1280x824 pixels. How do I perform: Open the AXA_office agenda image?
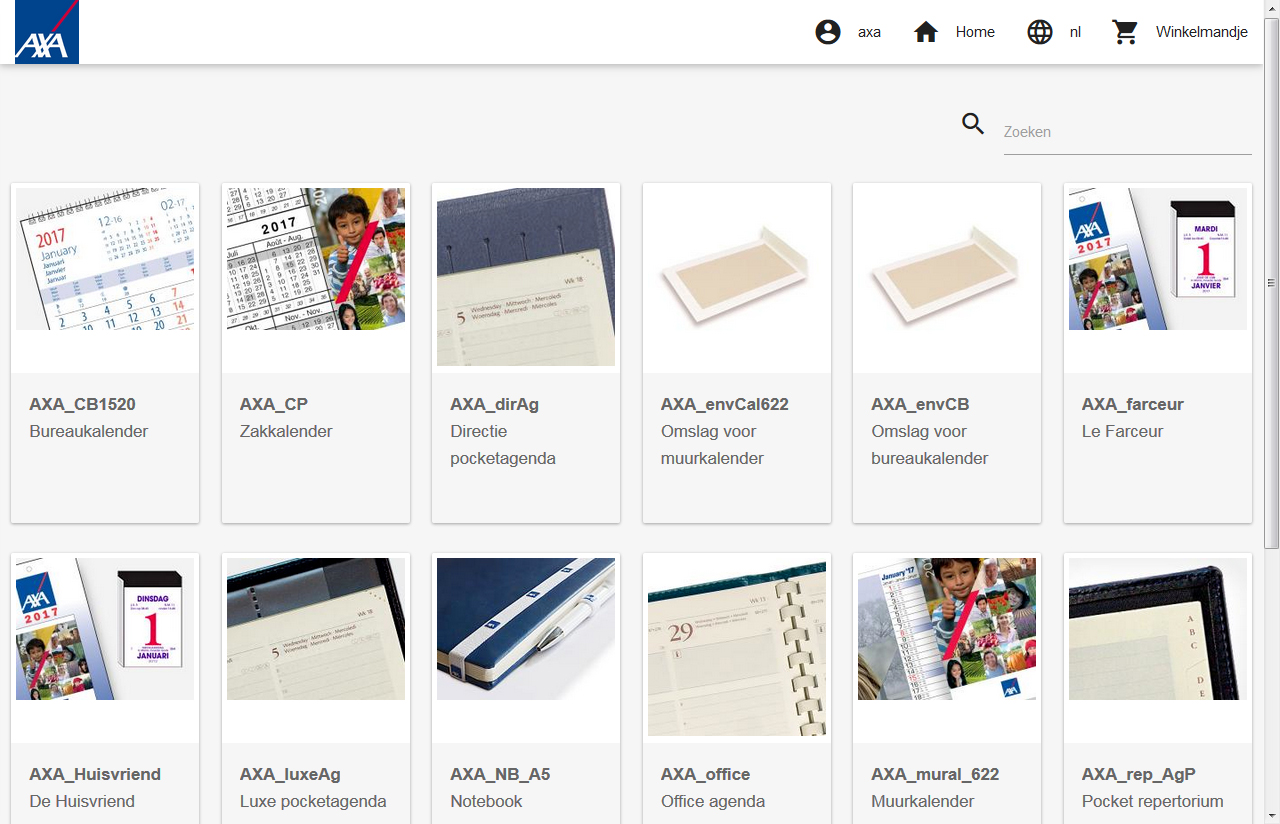coord(737,647)
